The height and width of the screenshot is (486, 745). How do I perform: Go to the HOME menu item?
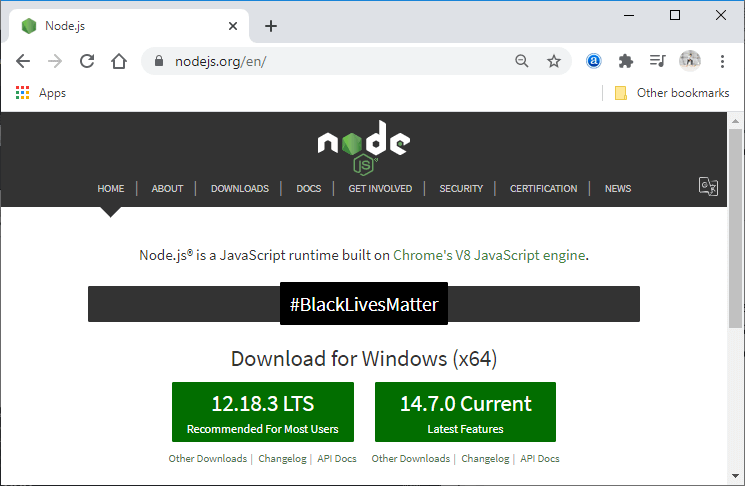coord(111,189)
